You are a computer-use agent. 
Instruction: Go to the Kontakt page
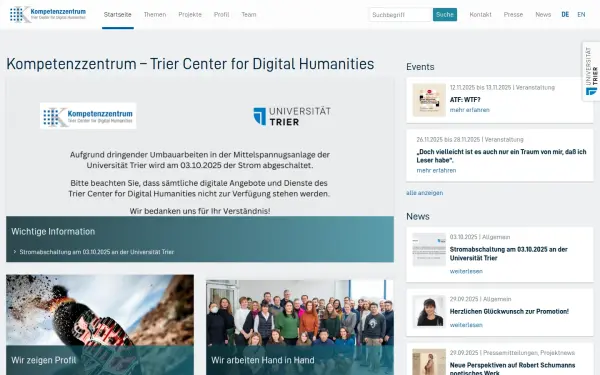480,15
